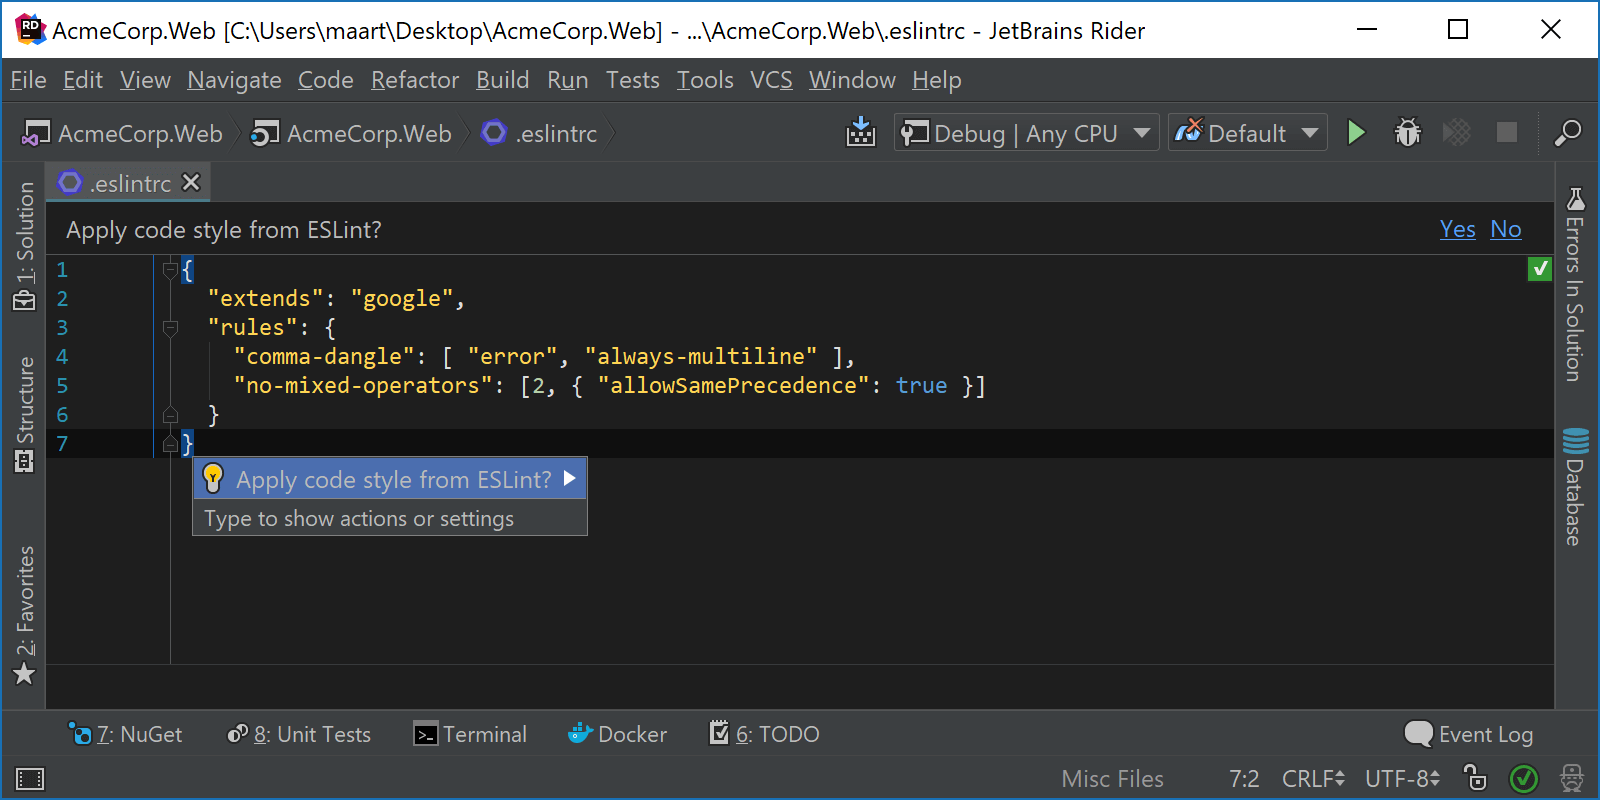Image resolution: width=1600 pixels, height=800 pixels.
Task: Change UTF-8 file encoding setting
Action: tap(1402, 778)
